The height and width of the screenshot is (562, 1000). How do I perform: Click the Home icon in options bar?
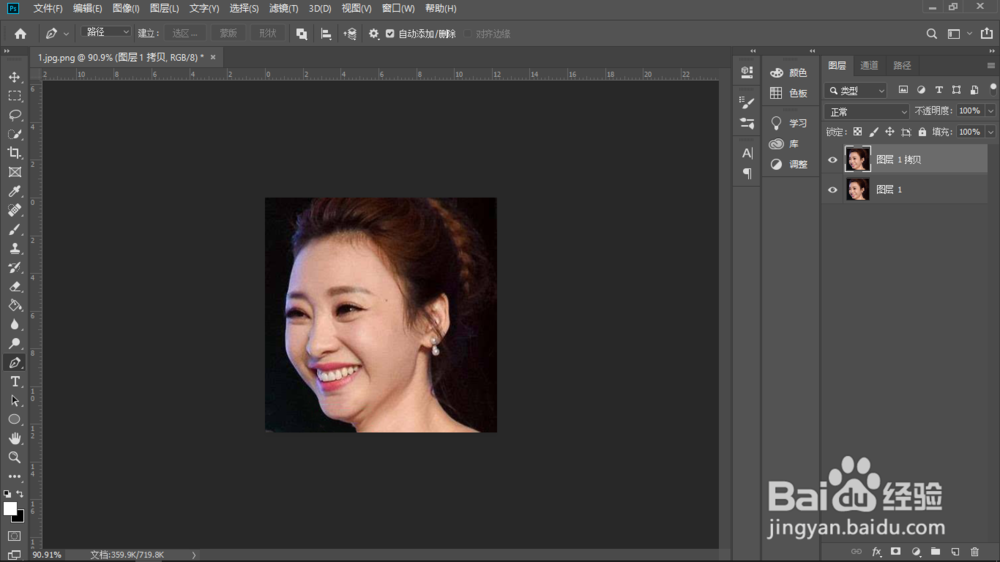click(x=20, y=34)
